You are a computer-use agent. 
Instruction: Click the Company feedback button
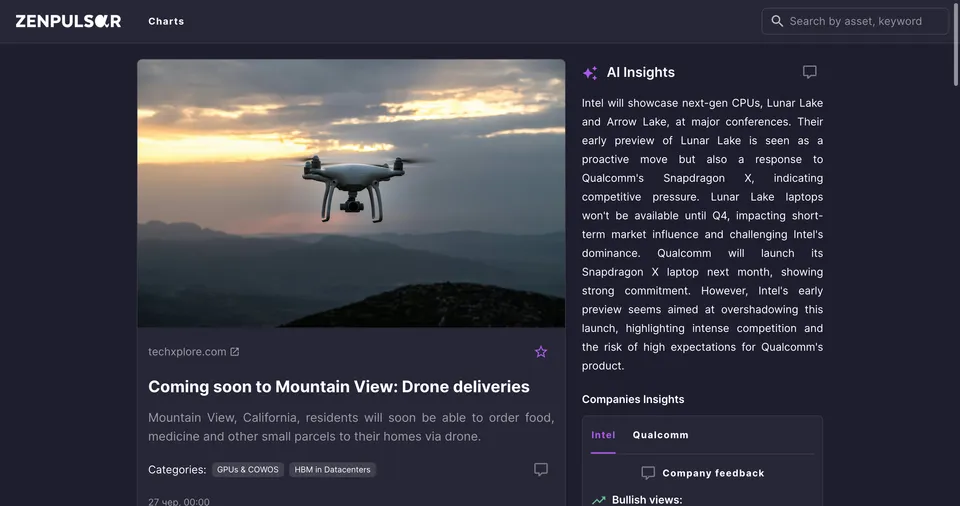(x=703, y=473)
